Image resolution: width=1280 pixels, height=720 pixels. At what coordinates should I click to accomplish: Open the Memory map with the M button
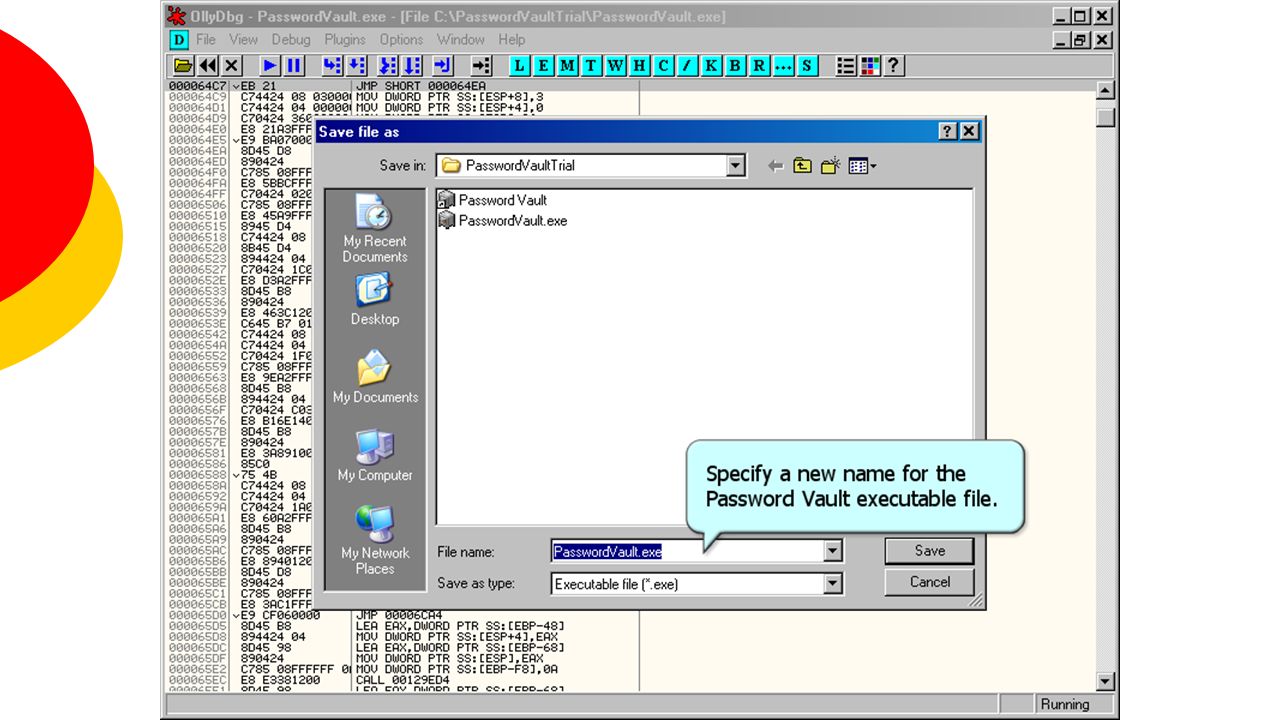(567, 66)
